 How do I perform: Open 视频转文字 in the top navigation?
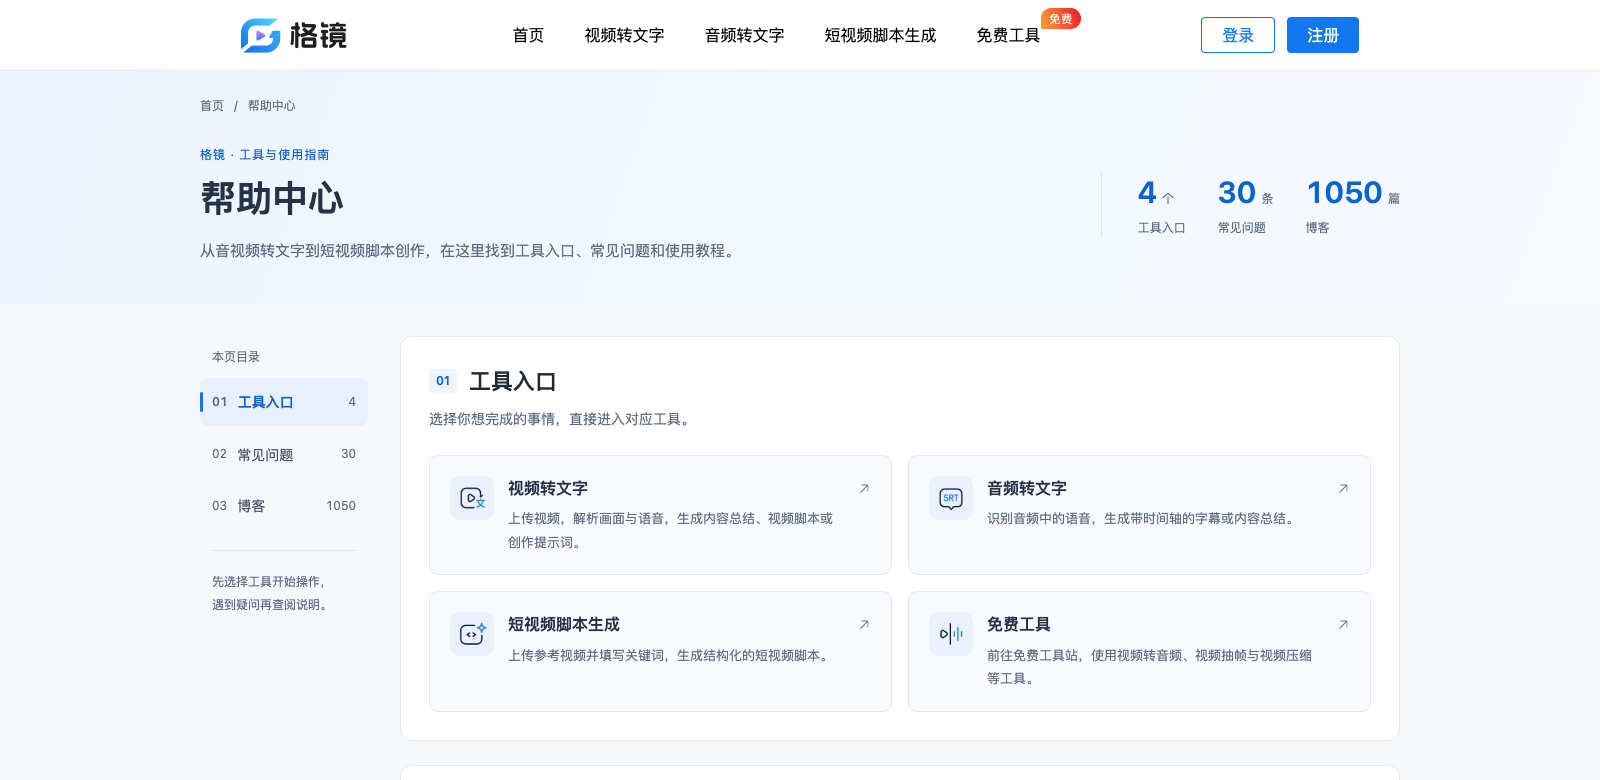tap(624, 35)
